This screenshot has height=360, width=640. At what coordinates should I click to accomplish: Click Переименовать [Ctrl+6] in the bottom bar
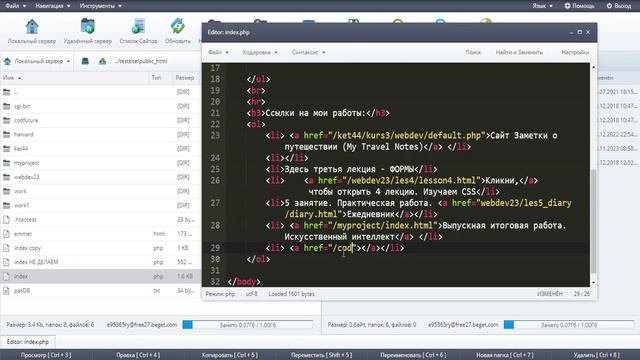[413, 355]
